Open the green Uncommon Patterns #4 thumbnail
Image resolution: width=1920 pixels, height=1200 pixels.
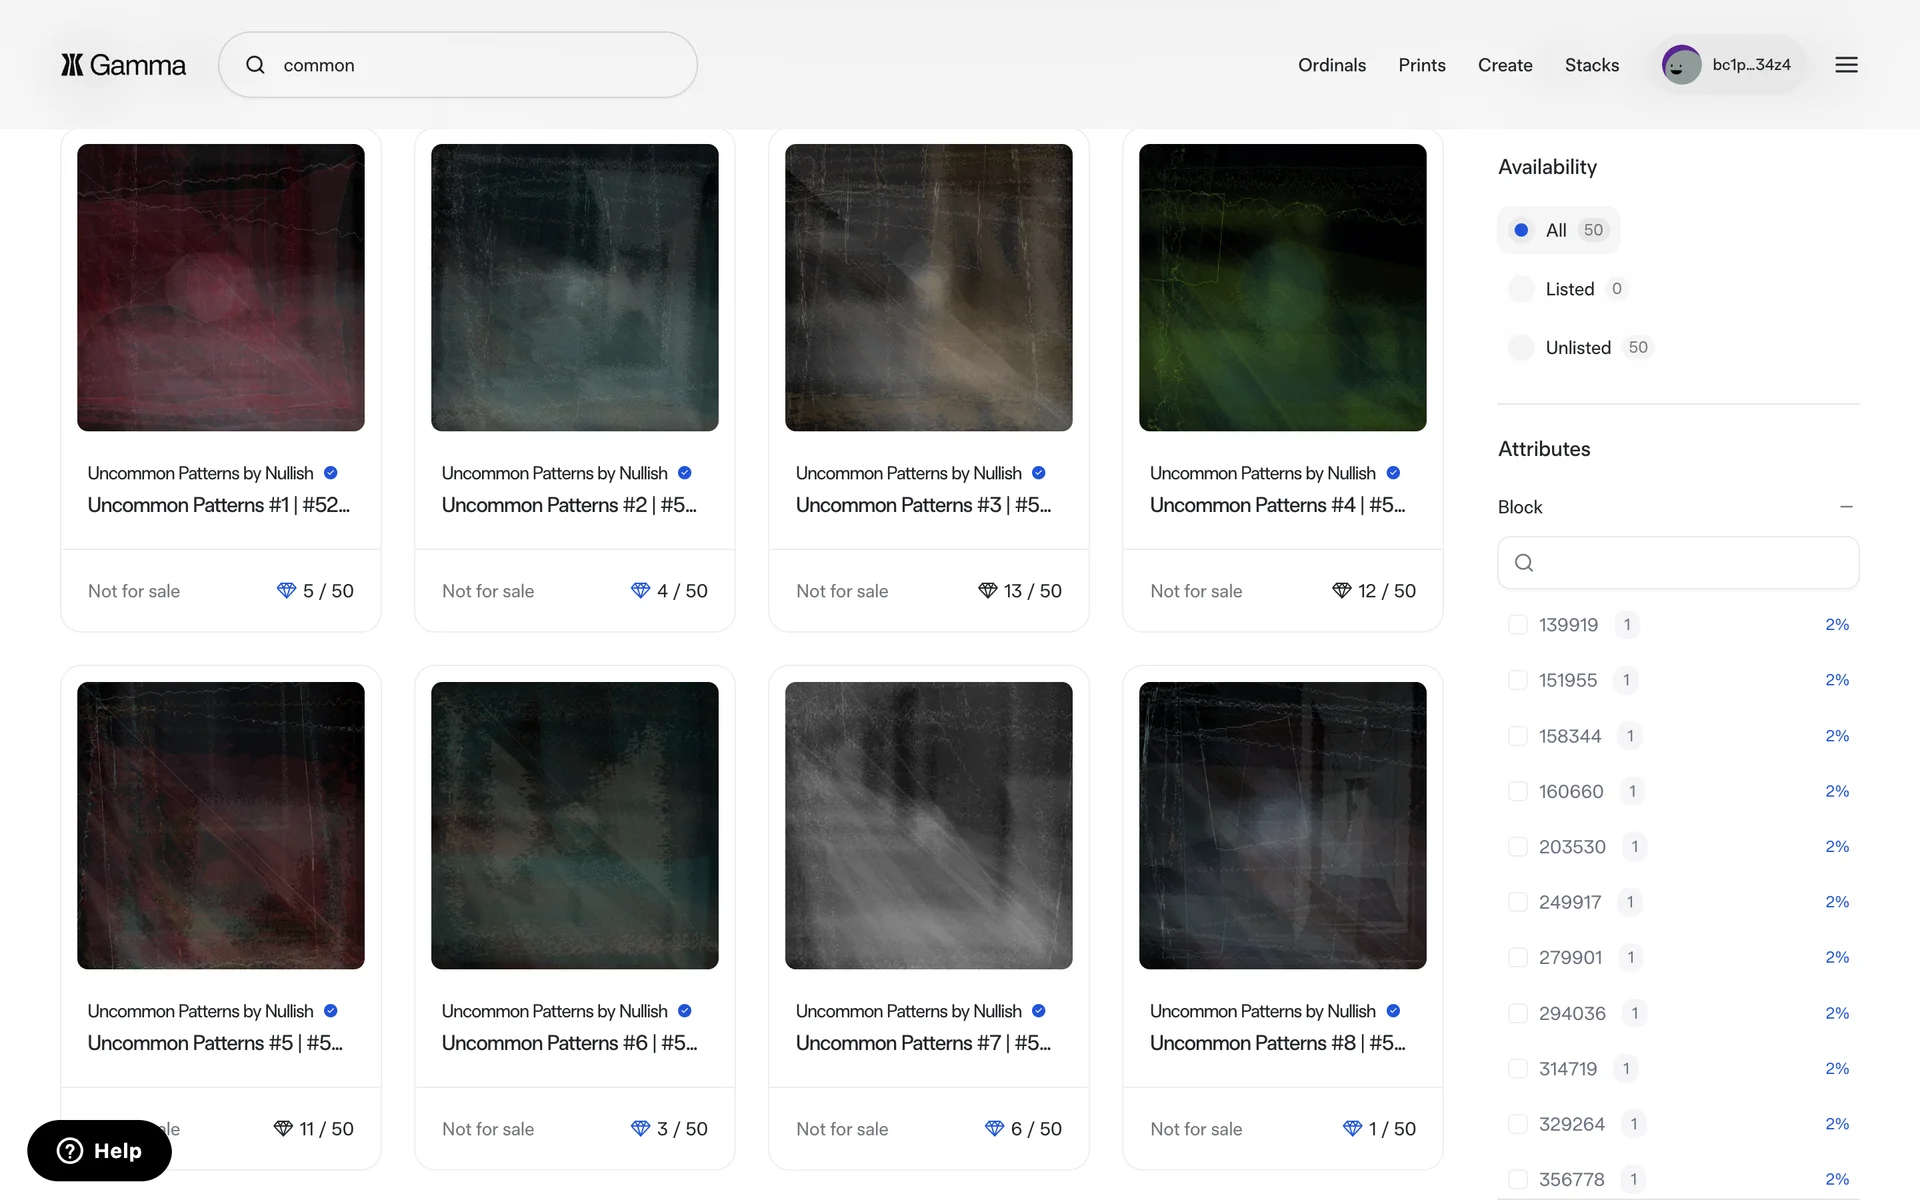click(1282, 288)
